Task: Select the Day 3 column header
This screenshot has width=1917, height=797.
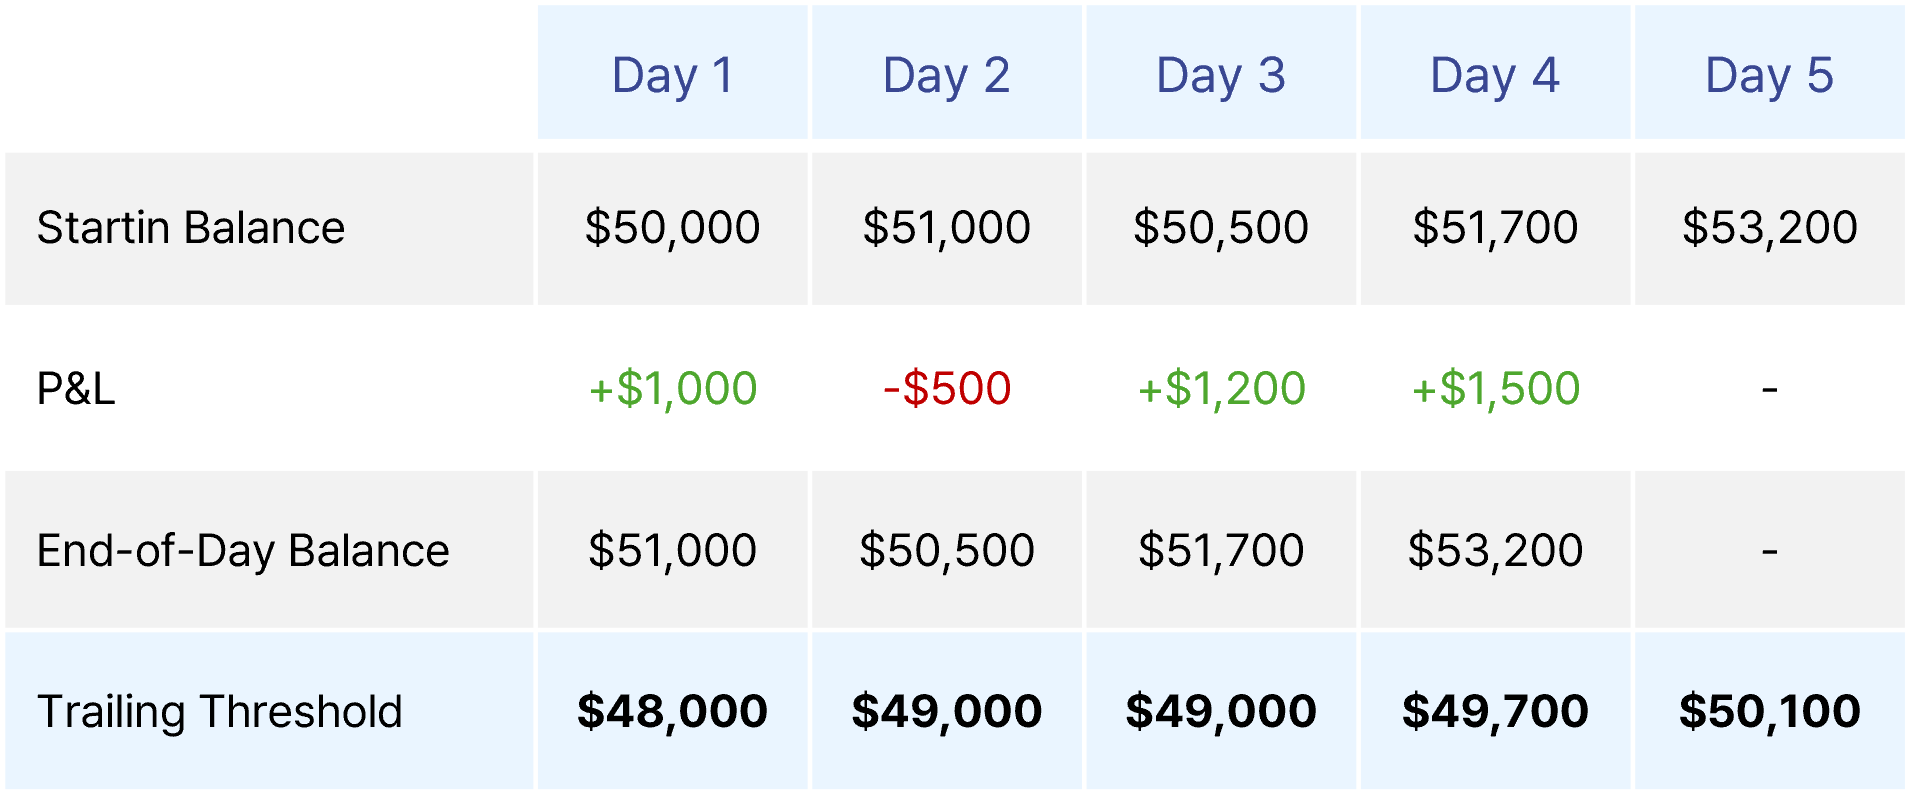Action: 1221,73
